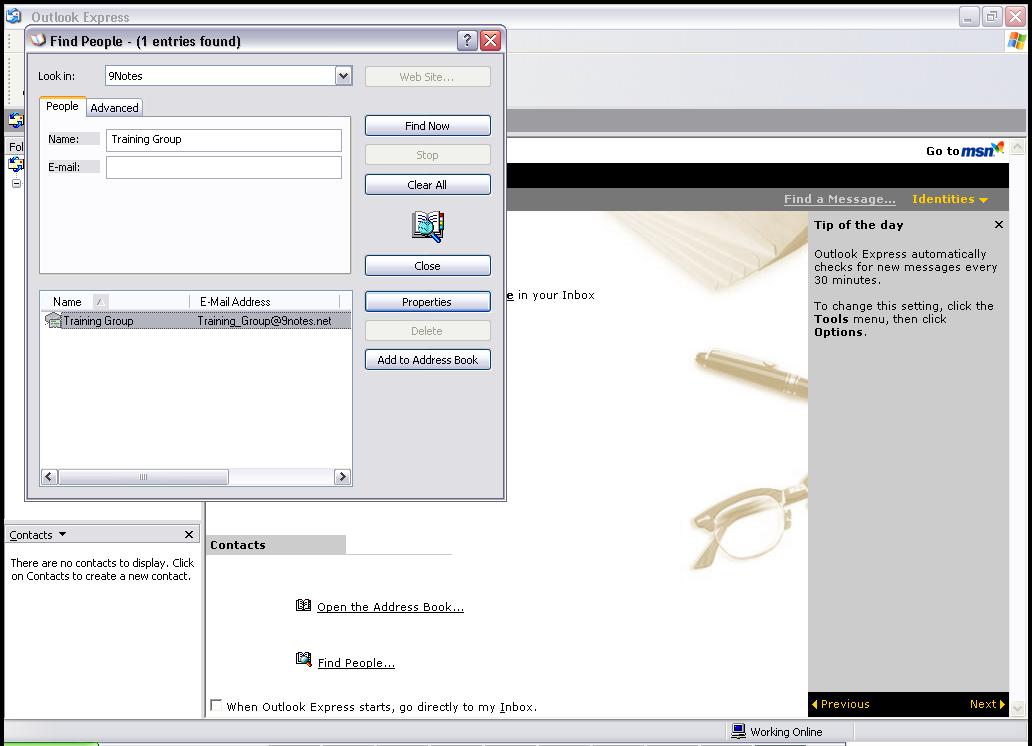Click the Find Now button
This screenshot has height=746, width=1032.
point(428,126)
